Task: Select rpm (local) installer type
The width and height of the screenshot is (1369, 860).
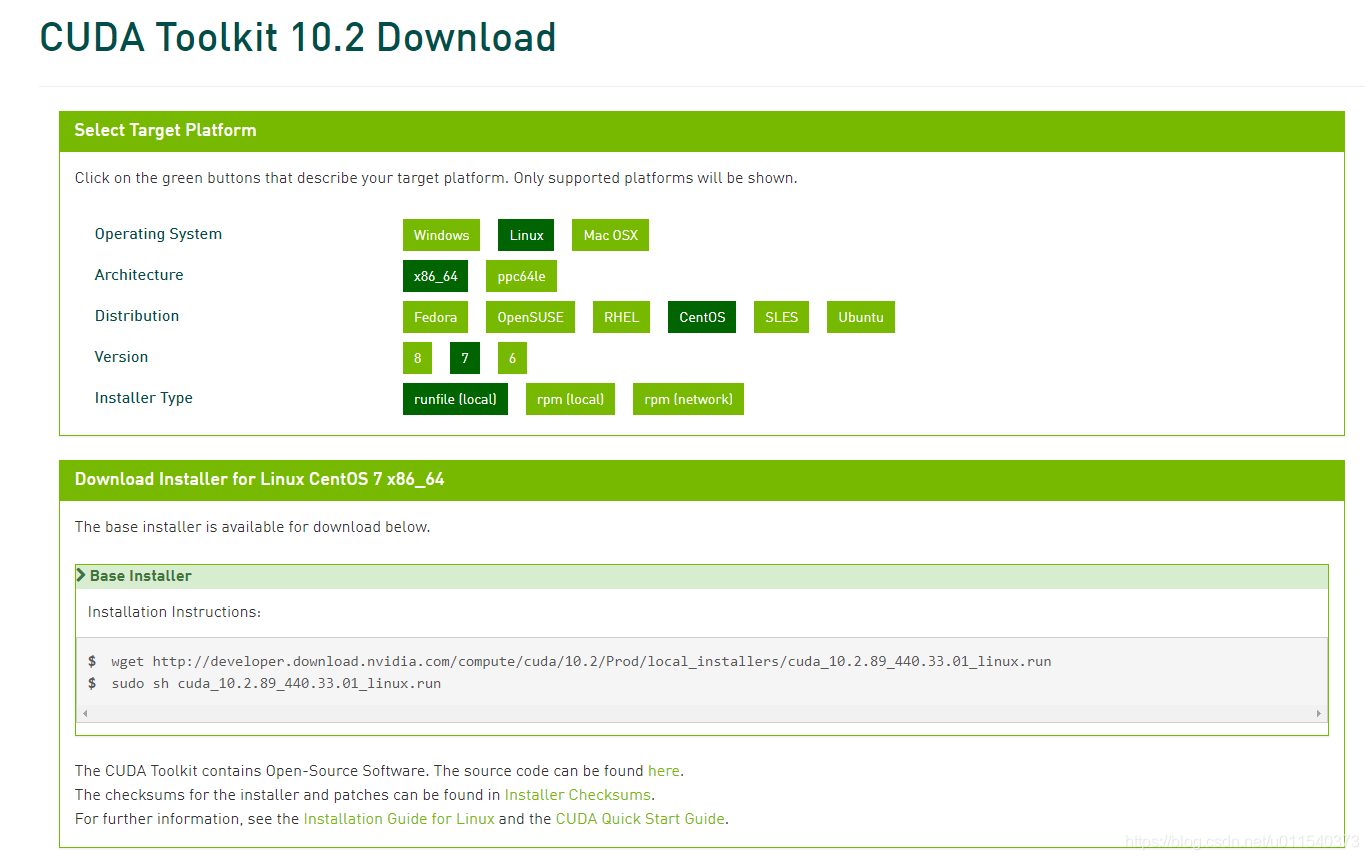Action: [570, 399]
